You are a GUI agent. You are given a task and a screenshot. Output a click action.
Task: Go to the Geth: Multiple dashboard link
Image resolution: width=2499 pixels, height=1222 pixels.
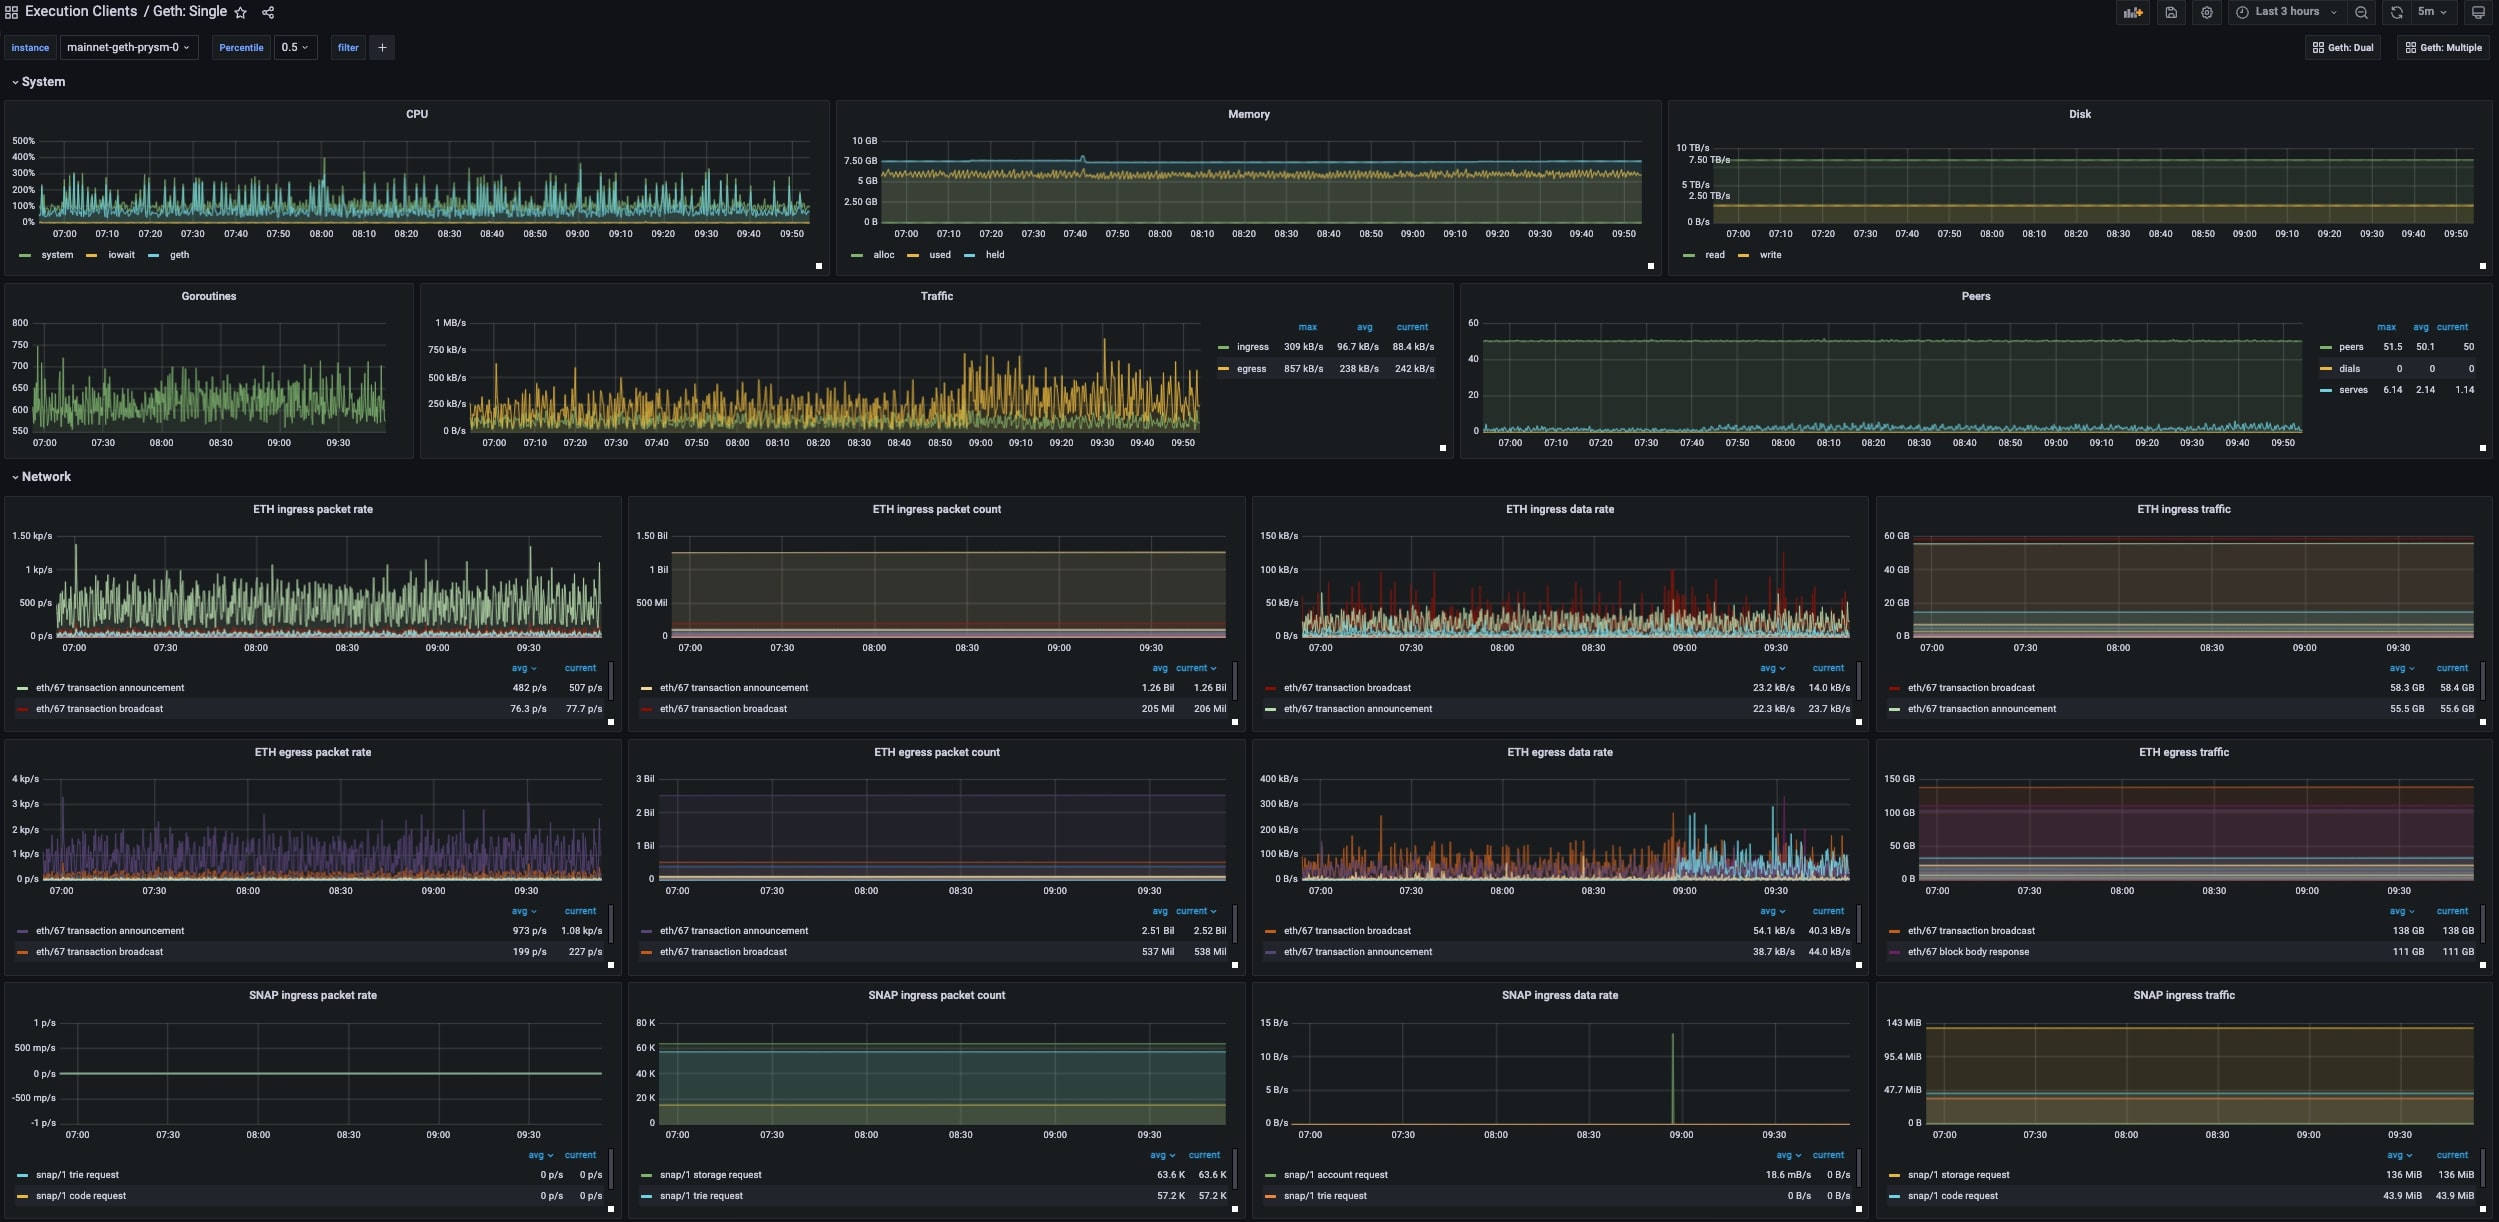point(2443,47)
